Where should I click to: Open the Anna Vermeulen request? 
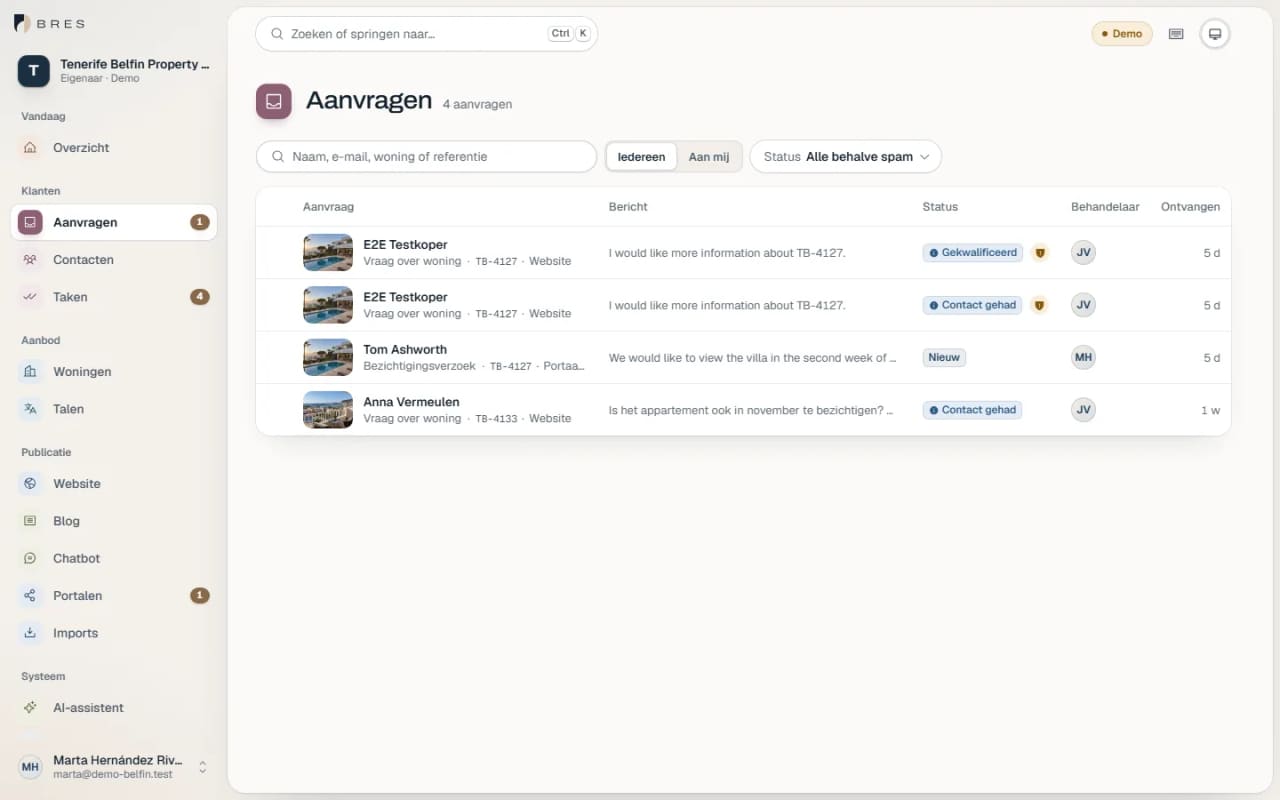pos(743,410)
